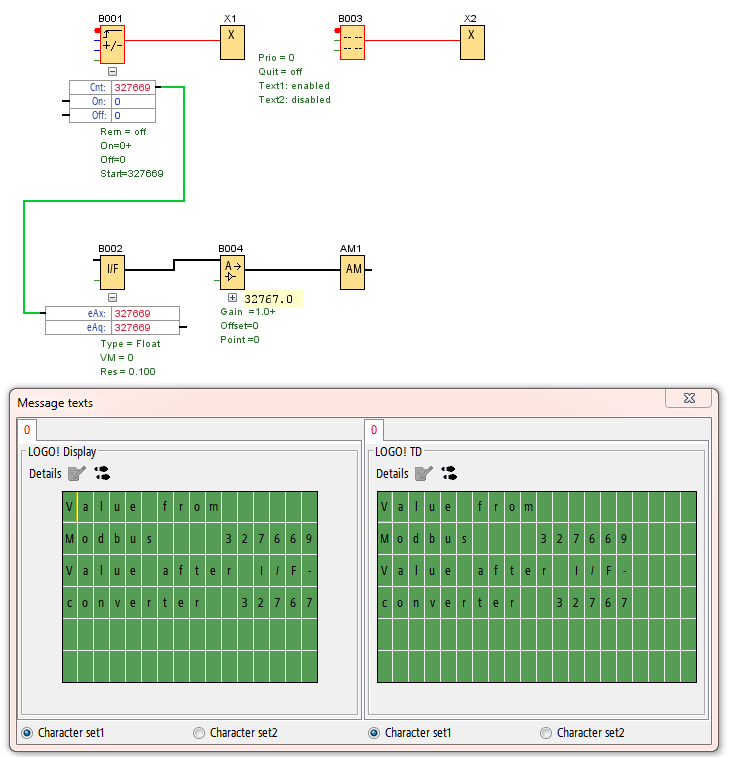Select Character set1 for LOGO! TD

[x=374, y=733]
